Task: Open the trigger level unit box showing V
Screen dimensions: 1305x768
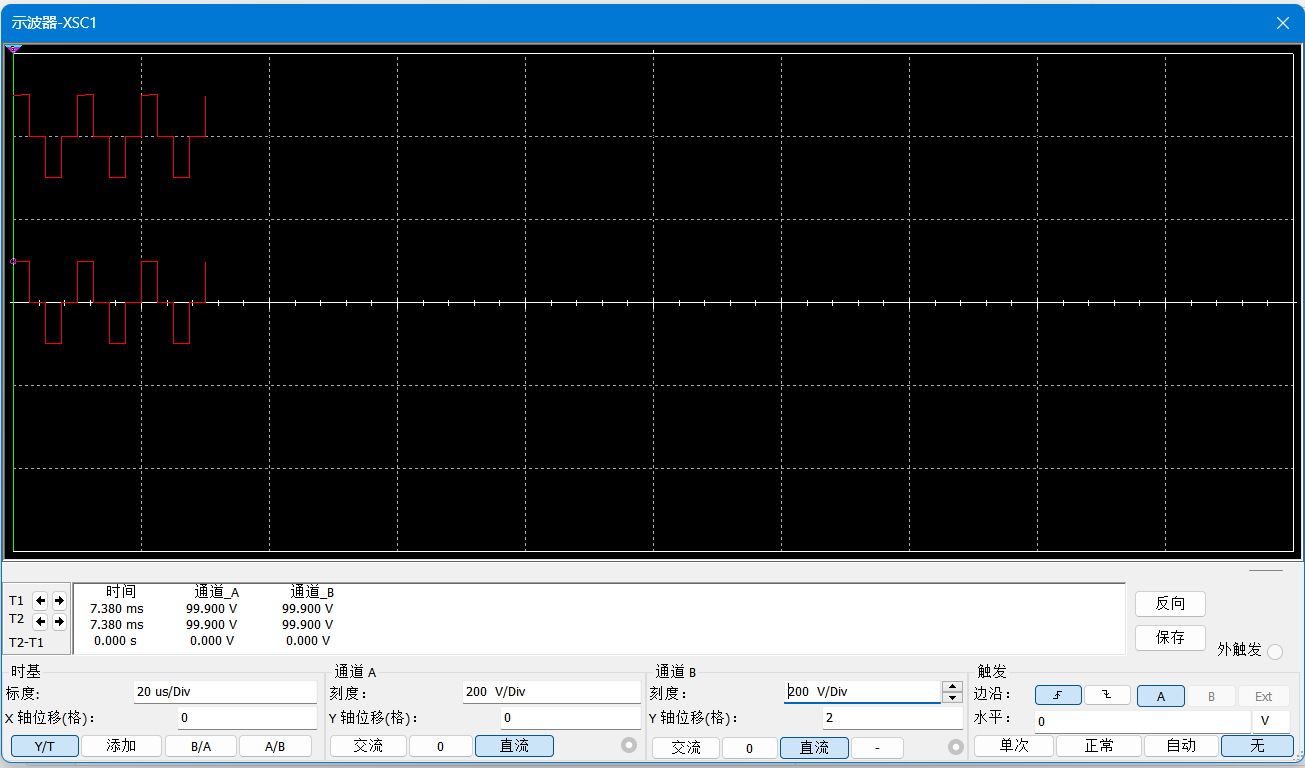Action: coord(1271,721)
